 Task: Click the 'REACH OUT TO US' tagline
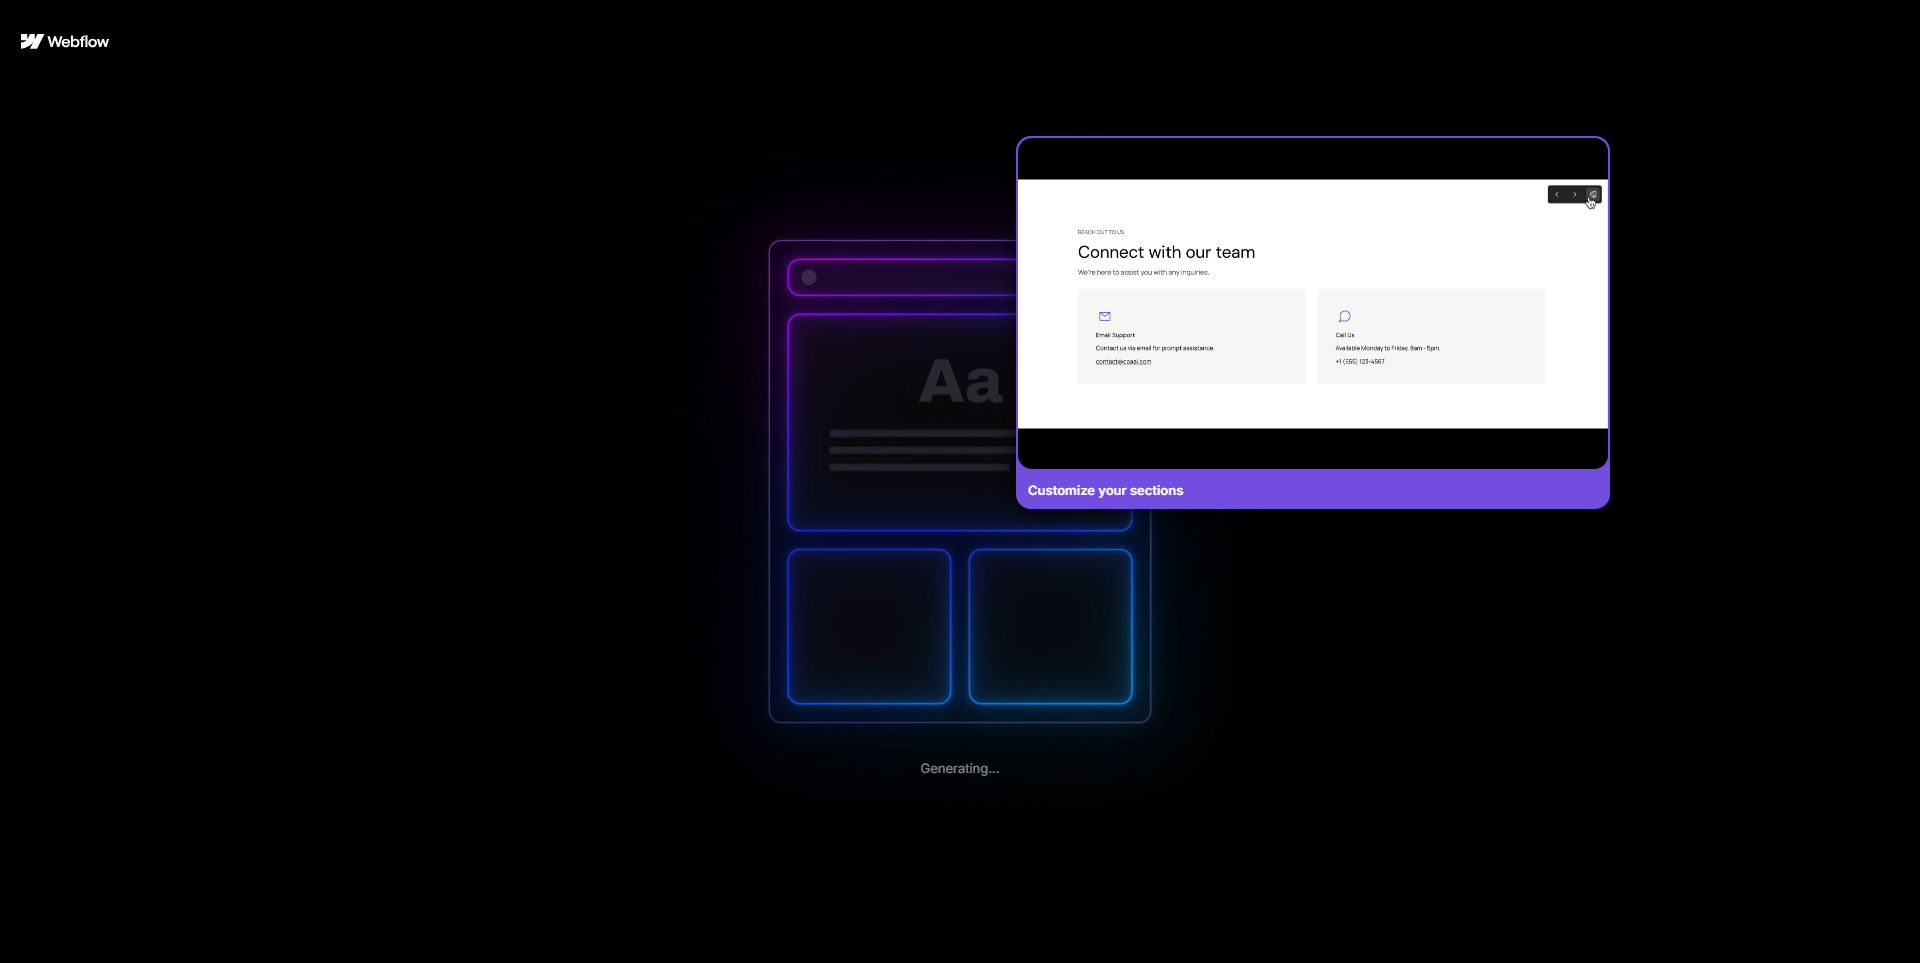(1100, 232)
